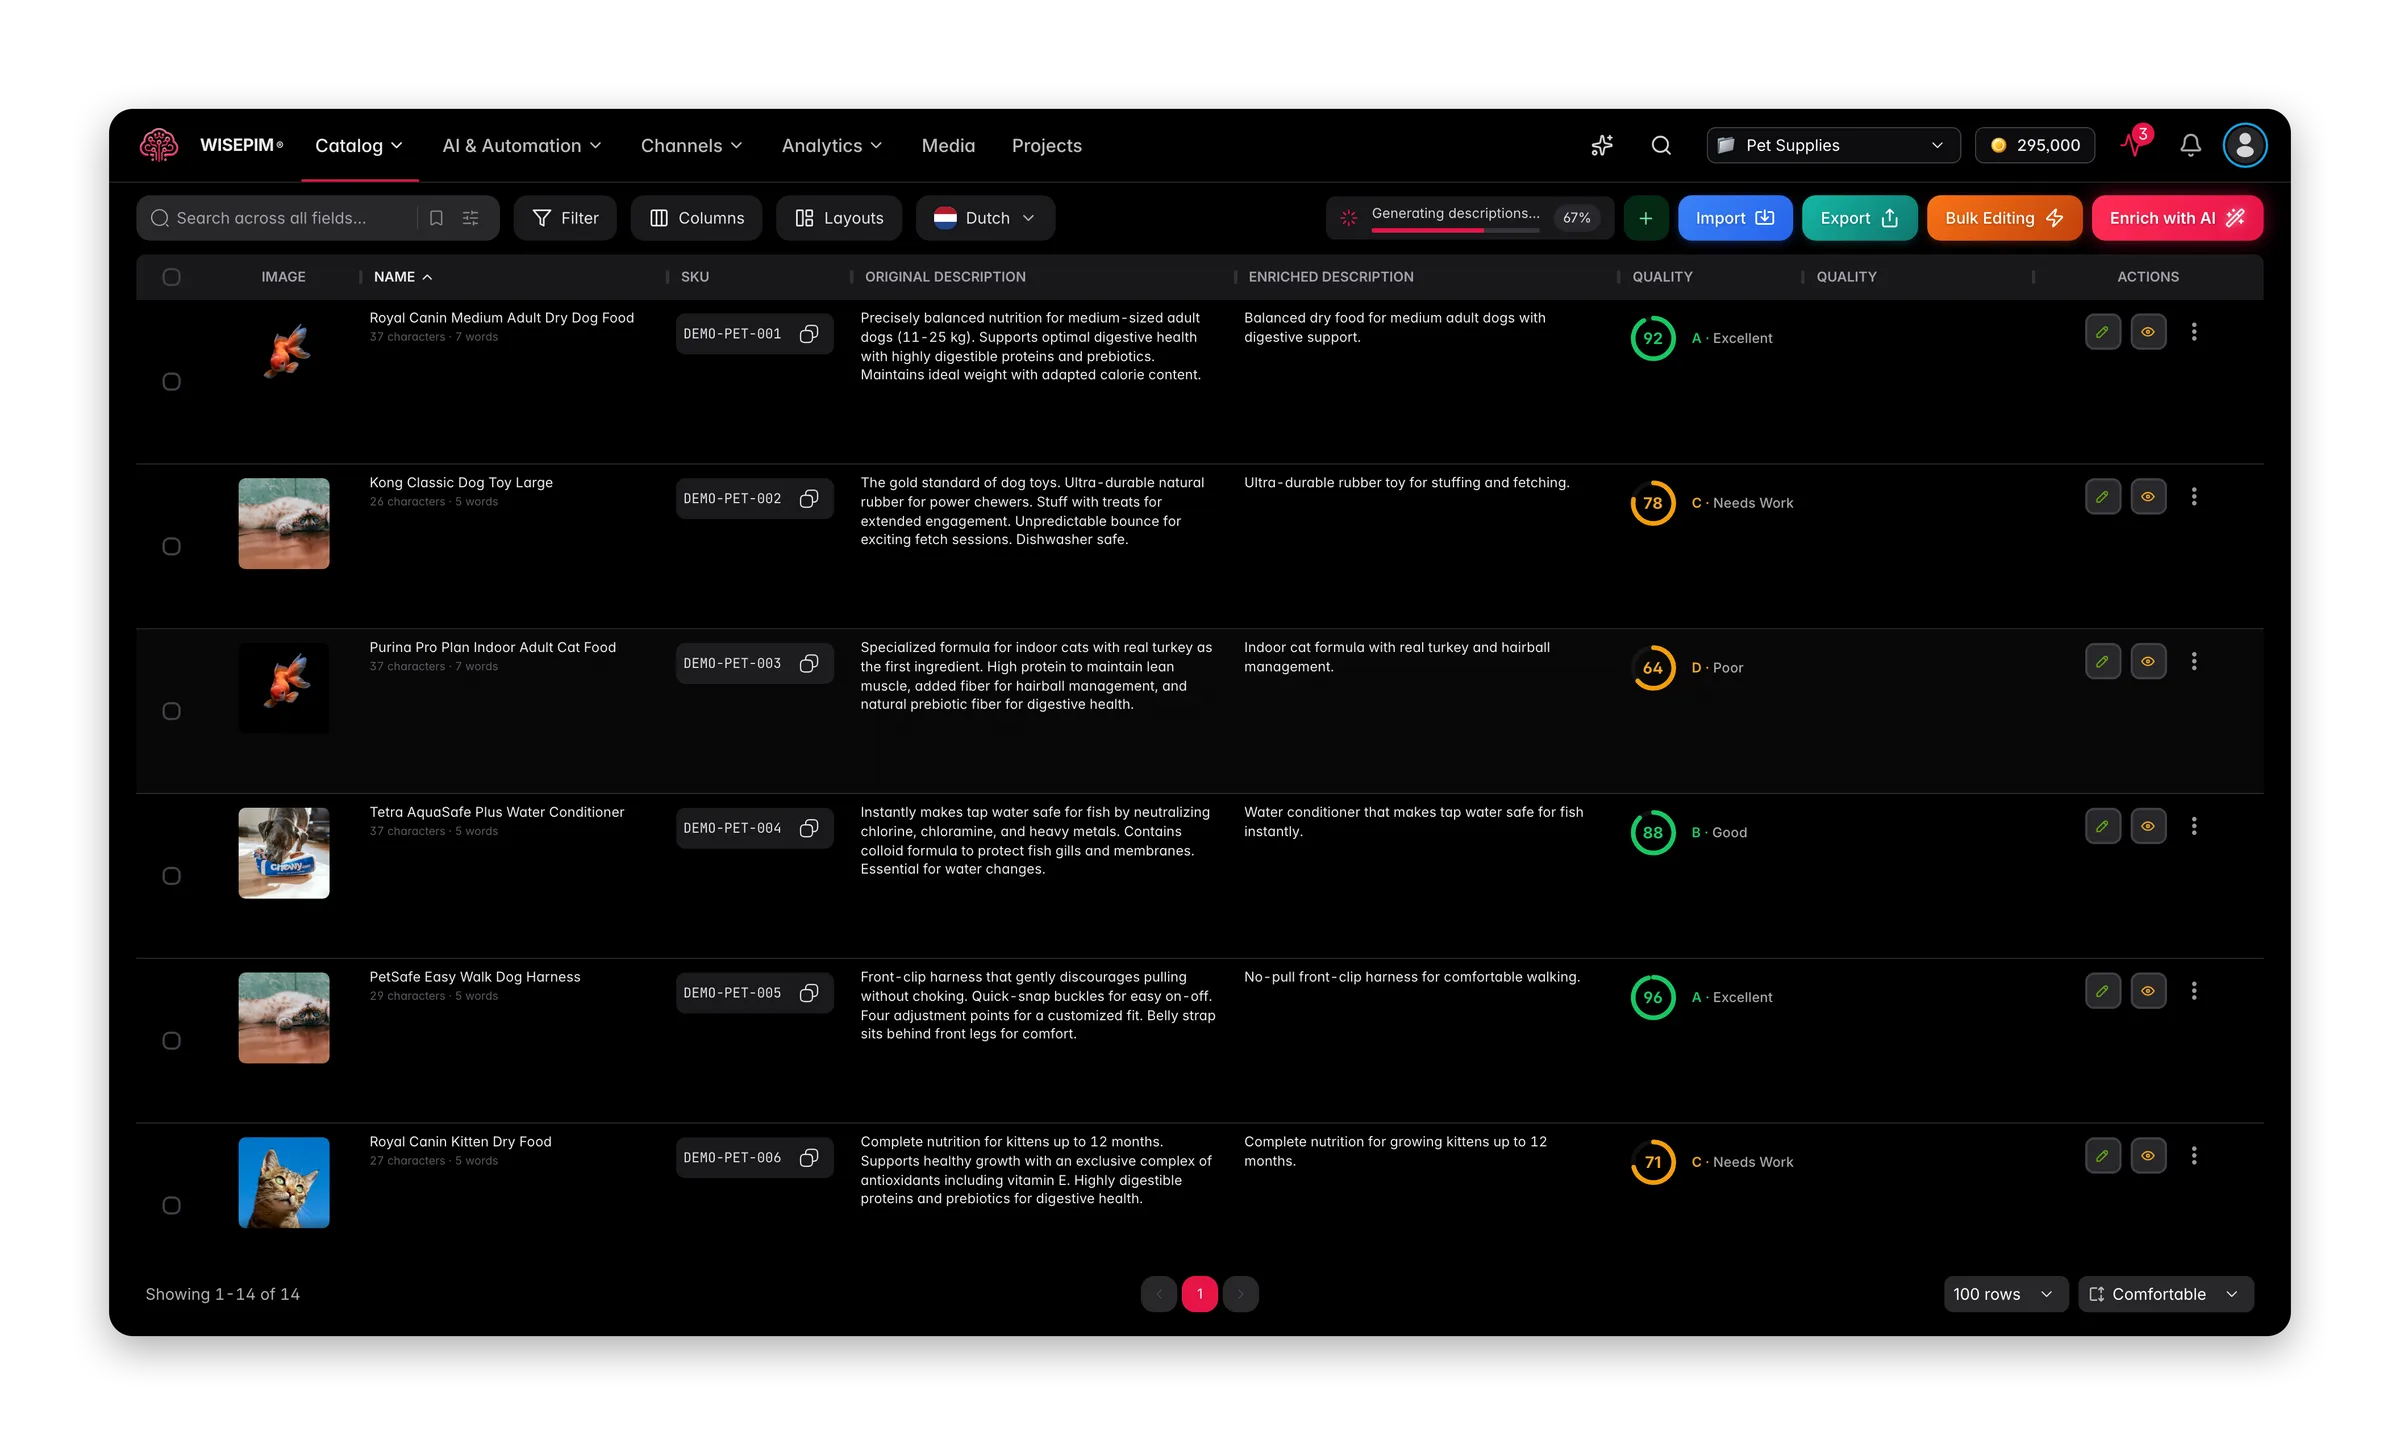This screenshot has height=1445, width=2400.
Task: Preview PetSafe Easy Walk Harness via eye icon
Action: click(2148, 991)
